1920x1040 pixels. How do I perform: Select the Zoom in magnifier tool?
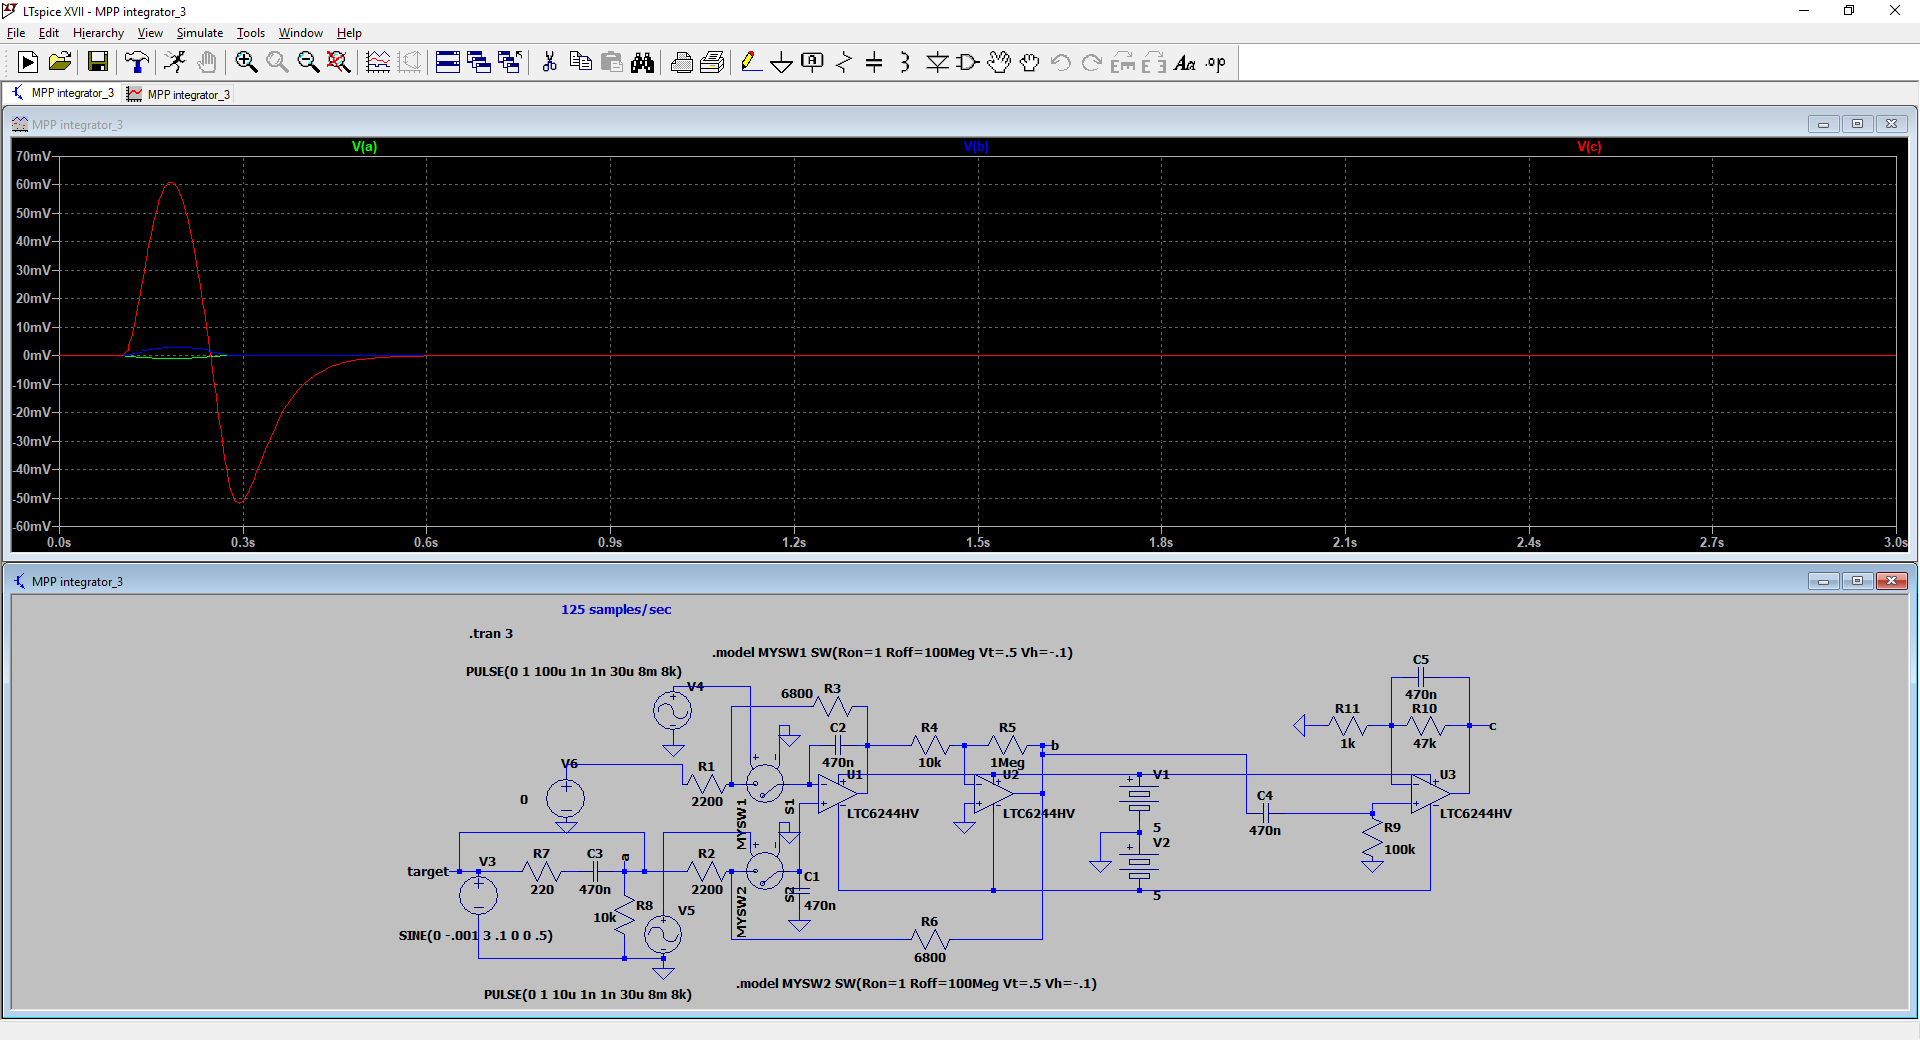246,63
